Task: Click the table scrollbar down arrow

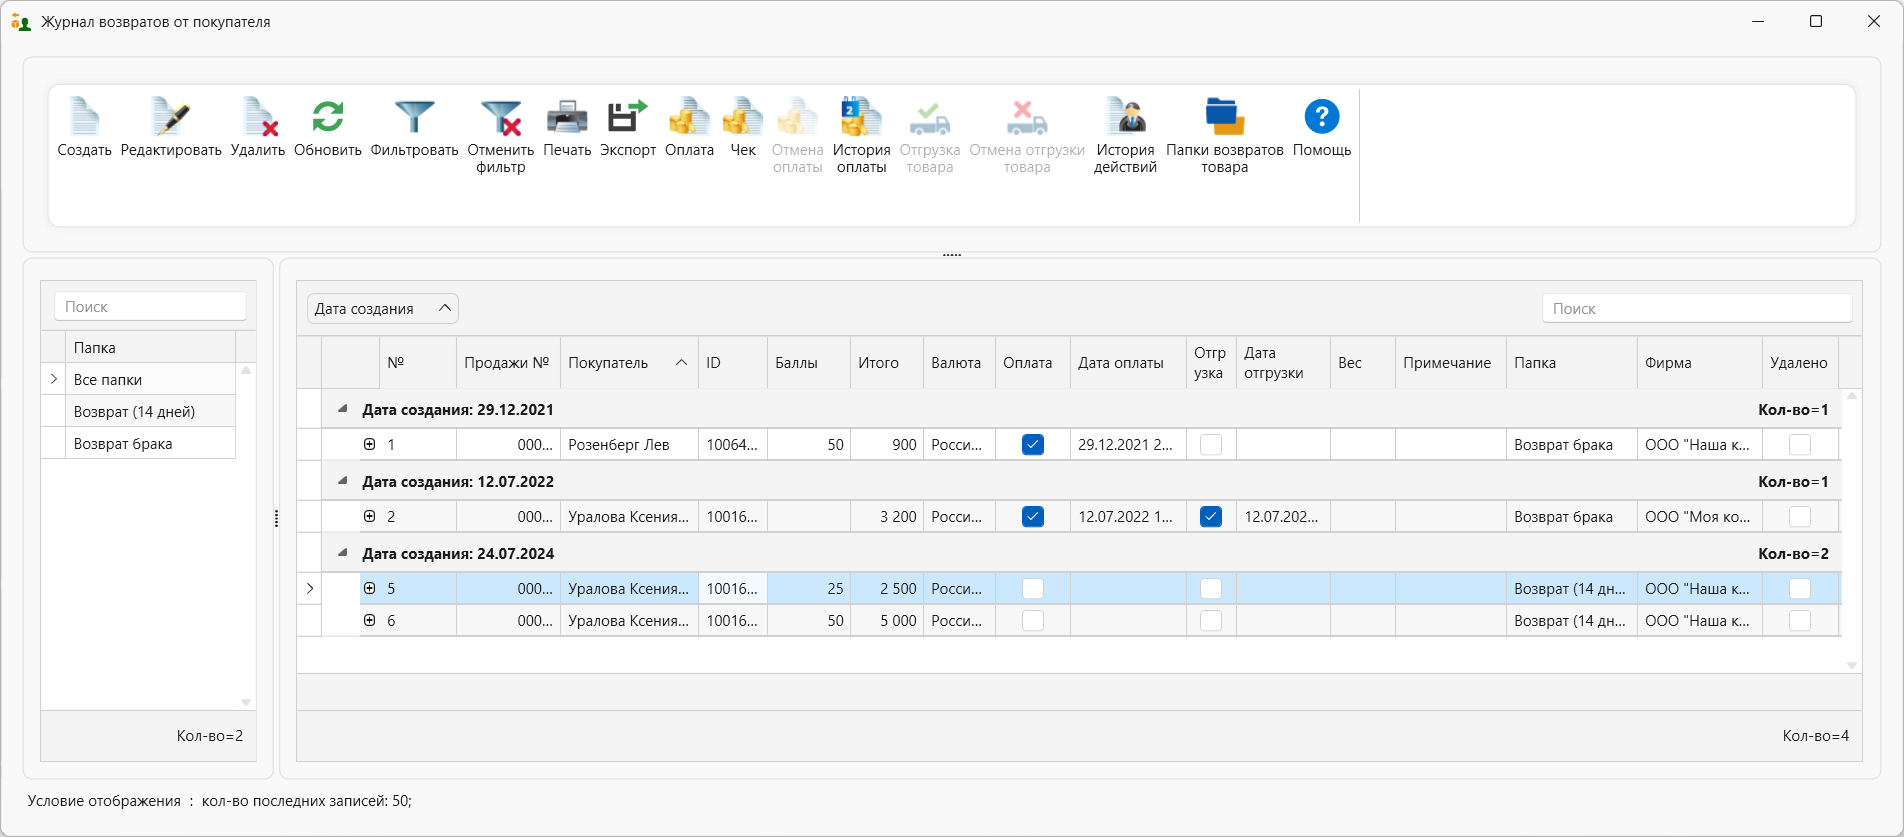Action: coord(1851,665)
